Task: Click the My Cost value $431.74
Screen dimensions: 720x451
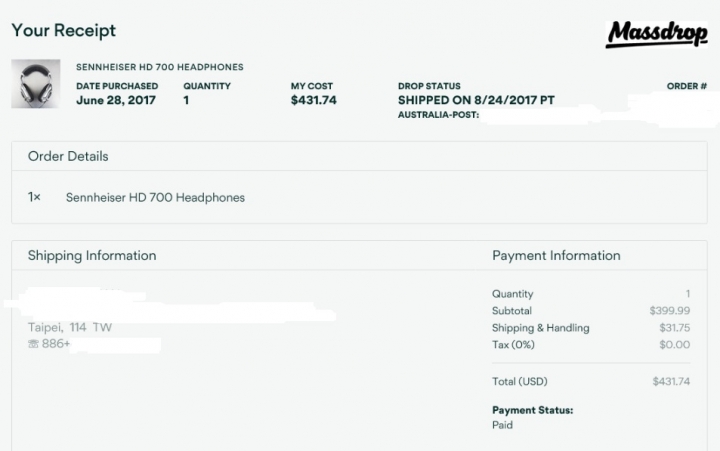Action: click(314, 100)
